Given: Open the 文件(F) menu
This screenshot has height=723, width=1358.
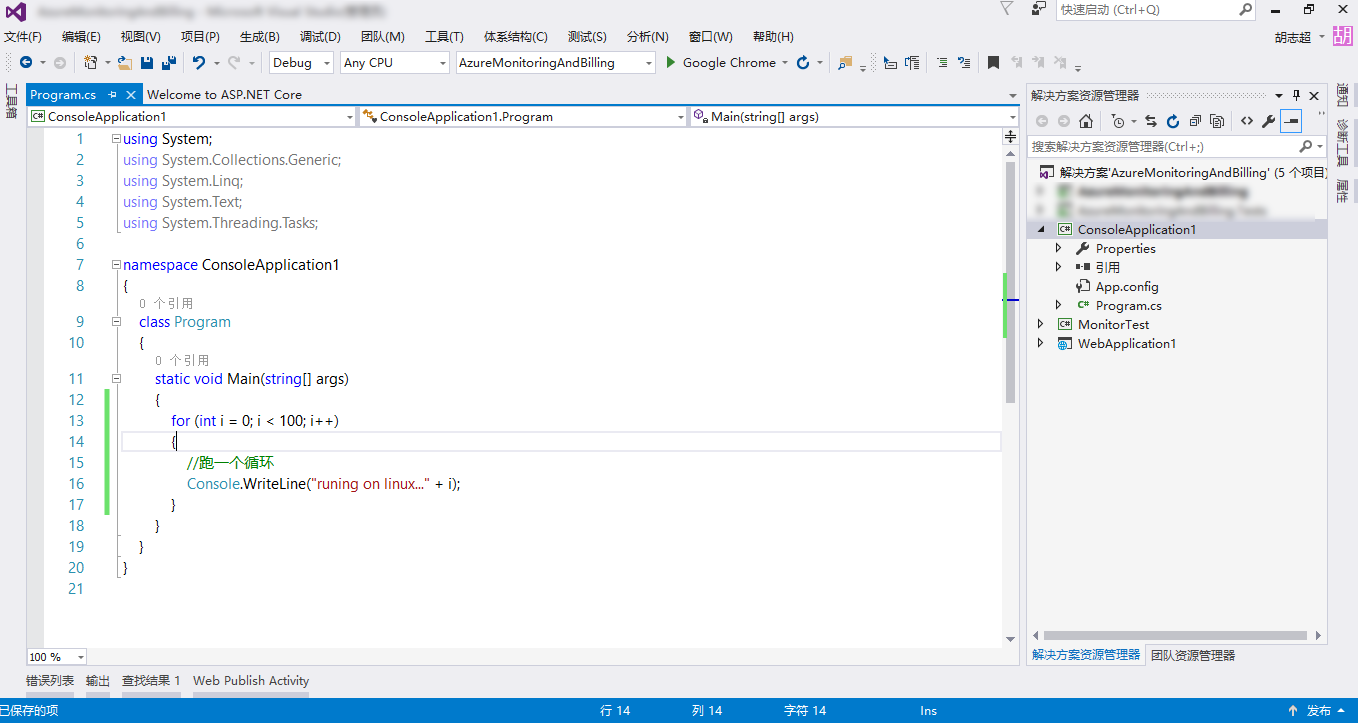Looking at the screenshot, I should pos(23,37).
